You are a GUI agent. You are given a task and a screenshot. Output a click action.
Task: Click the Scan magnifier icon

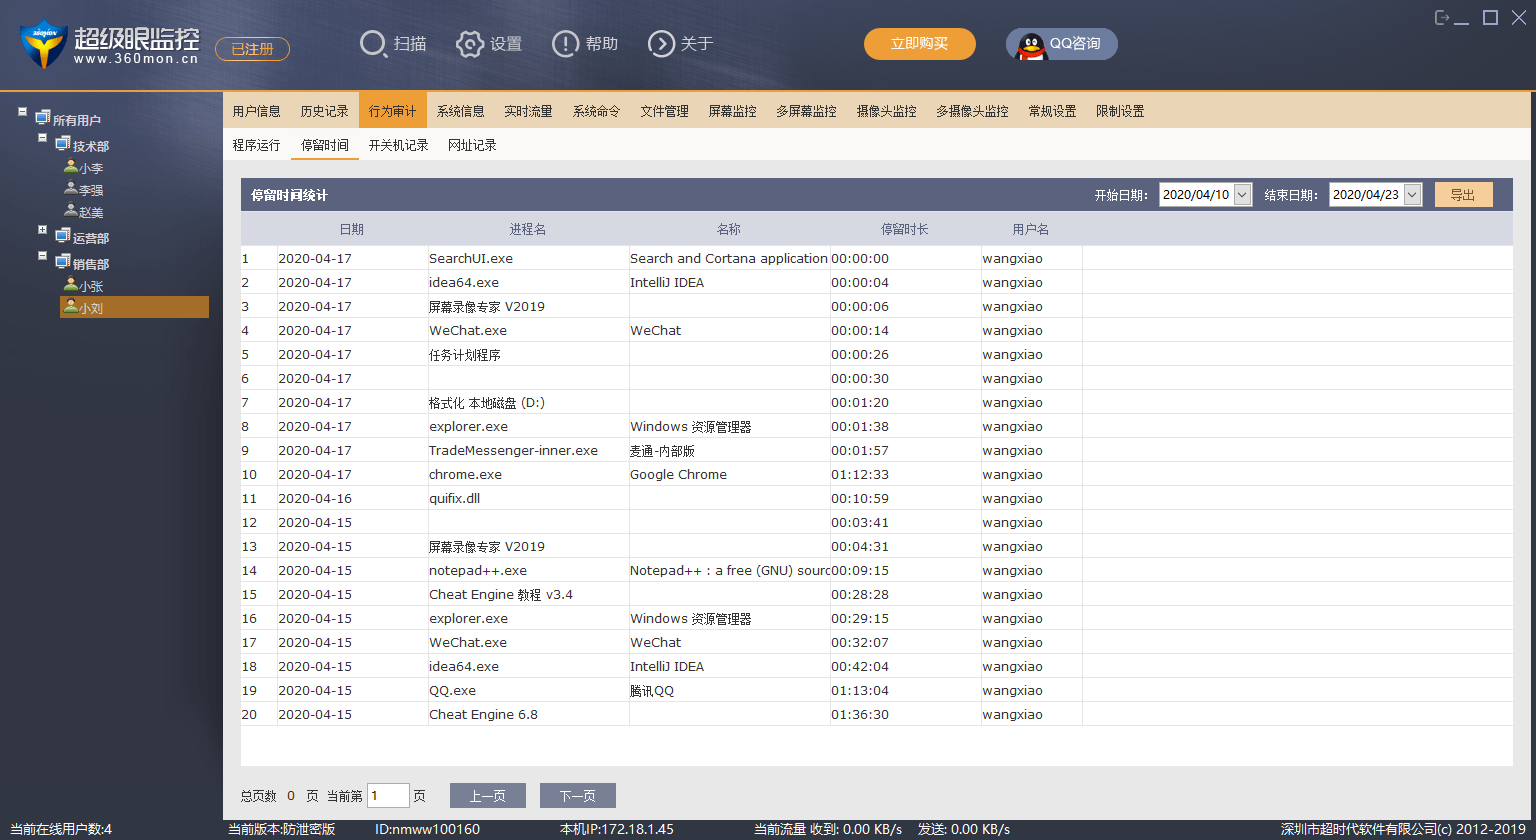373,44
